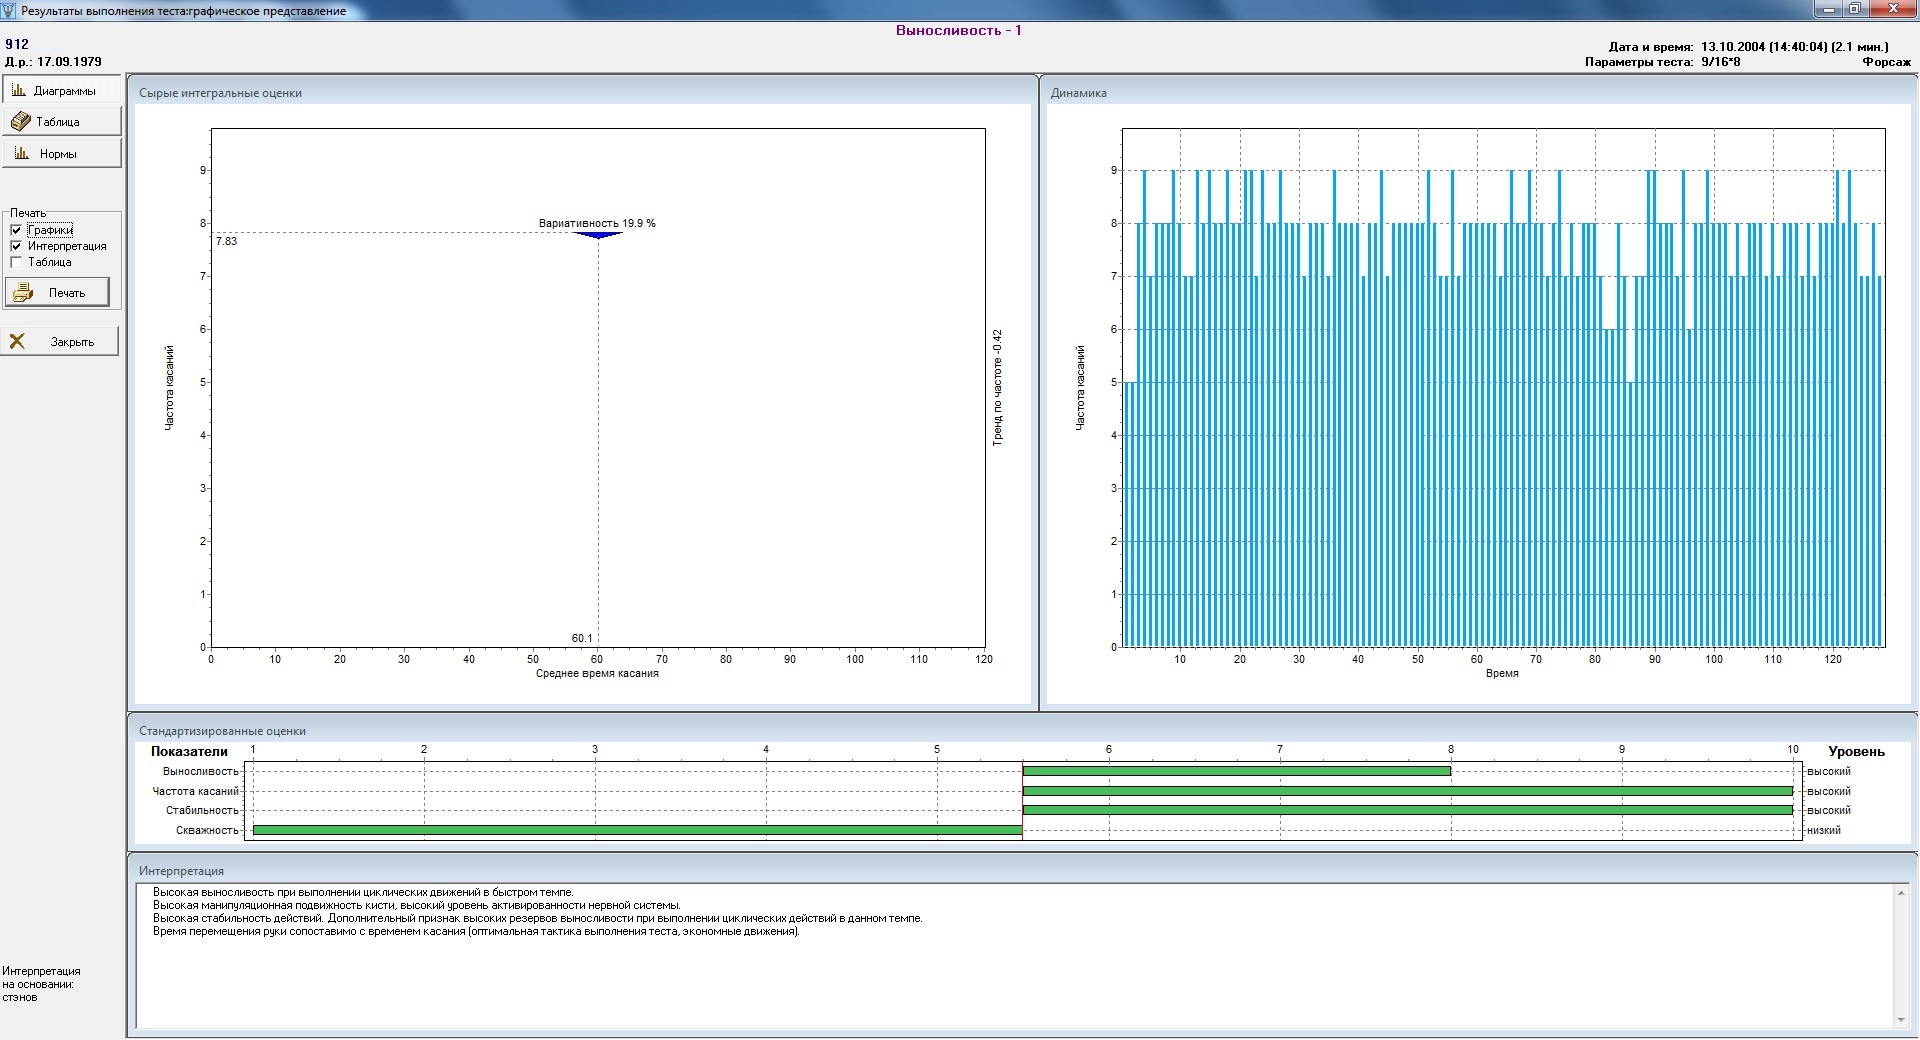
Task: Open the Диаграммы charts view
Action: point(61,91)
